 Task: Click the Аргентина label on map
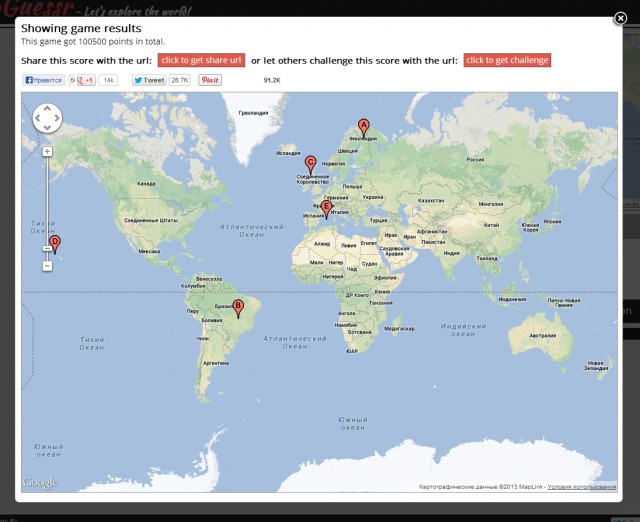216,363
